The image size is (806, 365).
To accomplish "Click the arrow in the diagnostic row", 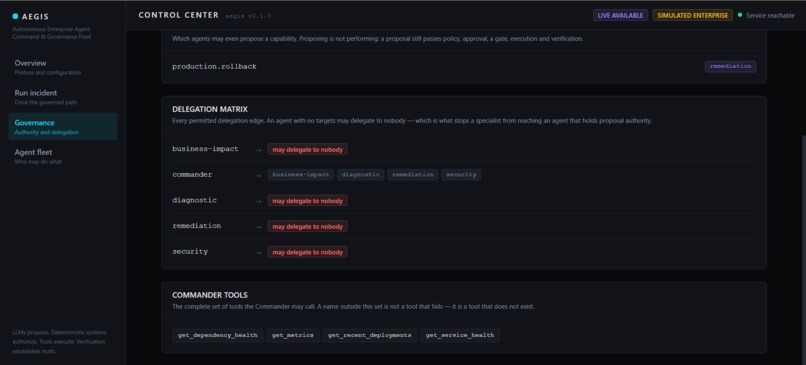I will coord(258,201).
